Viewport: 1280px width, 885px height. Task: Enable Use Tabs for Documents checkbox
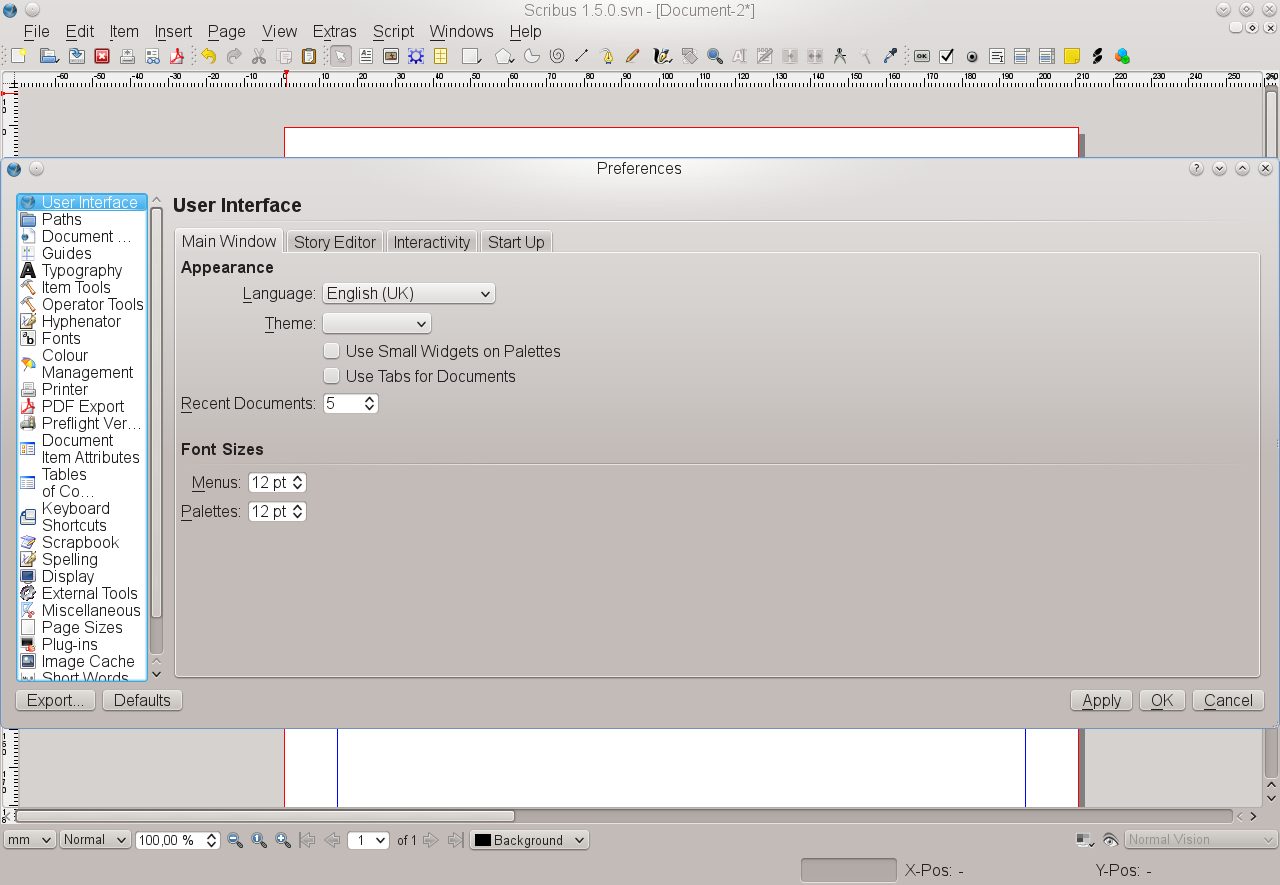pyautogui.click(x=332, y=376)
